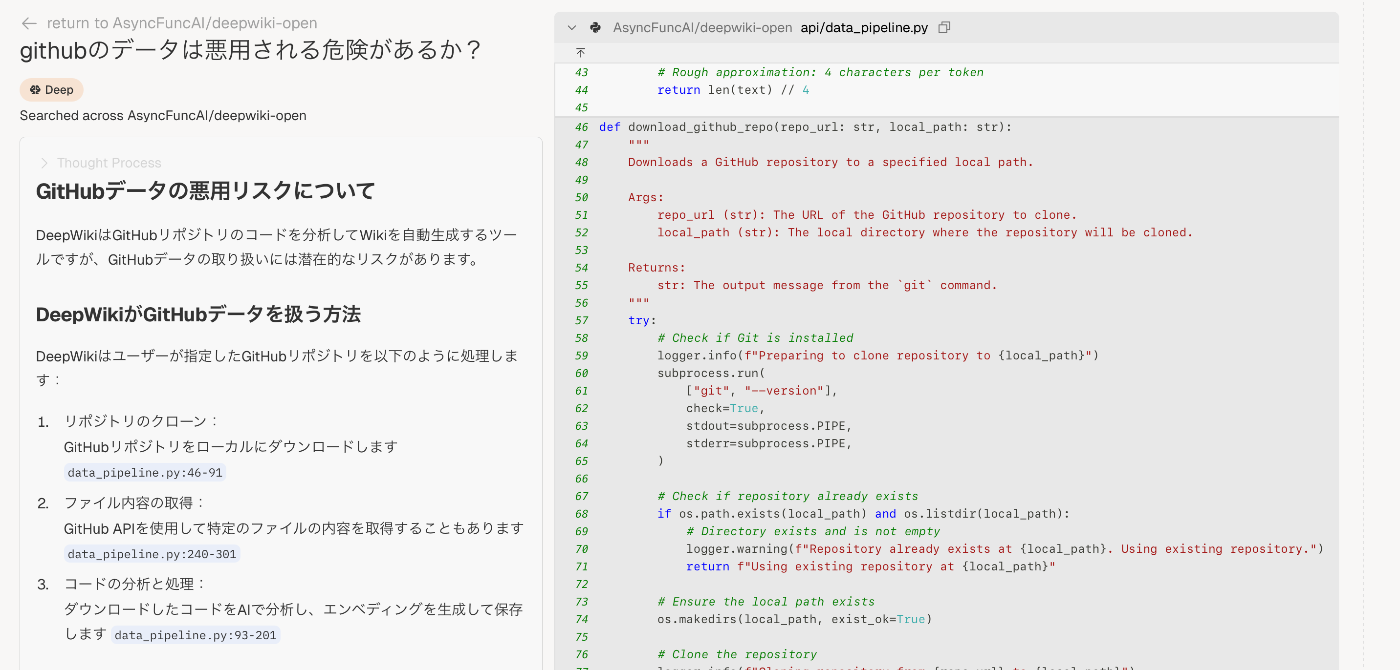Click docstring line Downloads a GitHub repository
Viewport: 1400px width, 670px height.
click(x=831, y=162)
